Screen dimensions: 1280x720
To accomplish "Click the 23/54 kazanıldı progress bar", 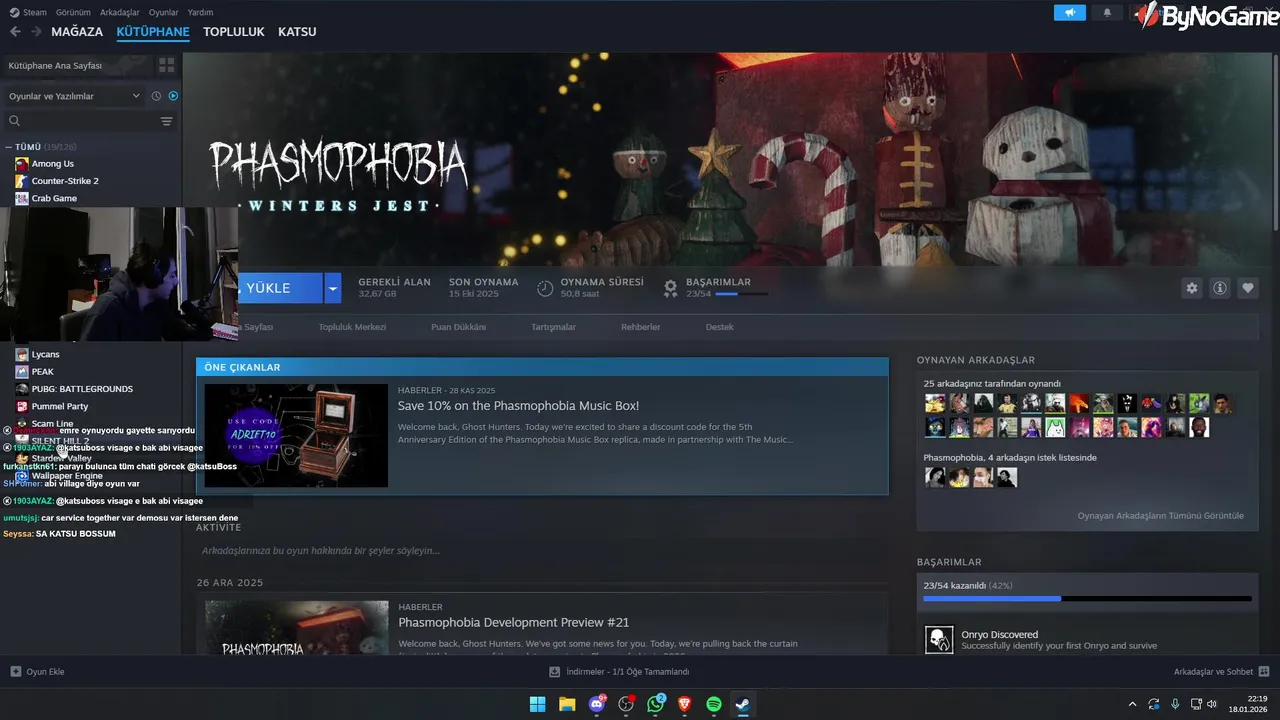I will (1087, 599).
